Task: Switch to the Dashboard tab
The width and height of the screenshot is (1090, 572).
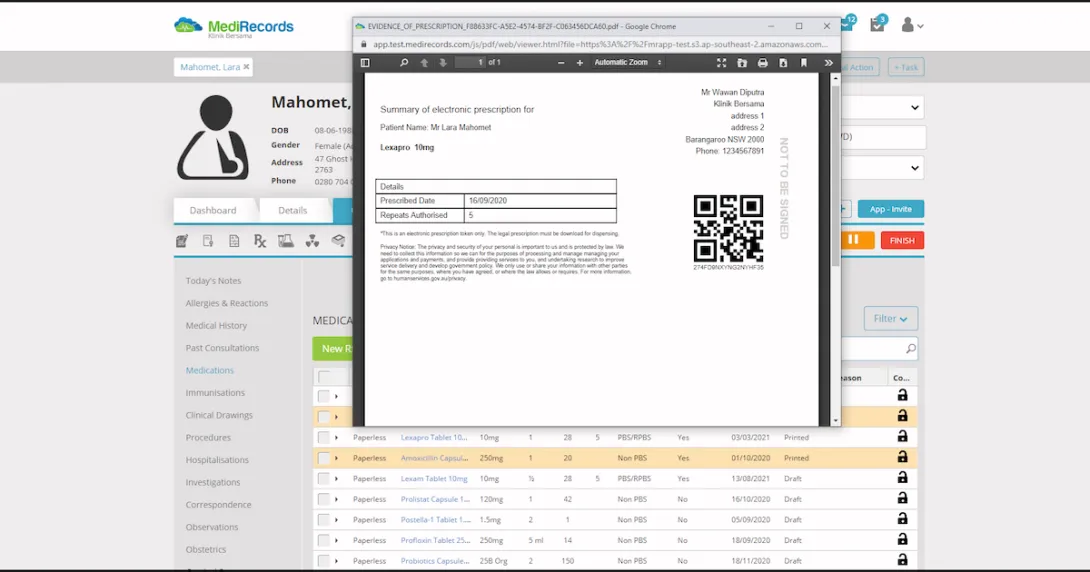Action: click(x=213, y=210)
